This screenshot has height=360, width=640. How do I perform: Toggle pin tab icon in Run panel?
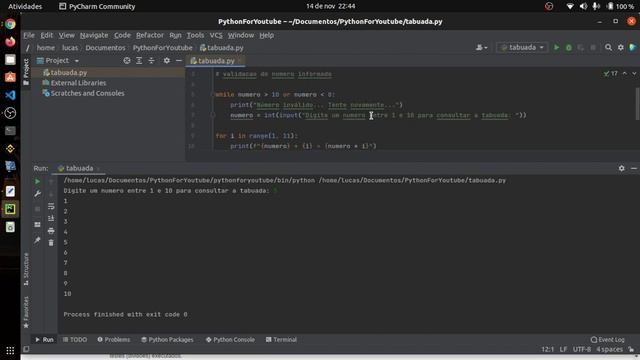click(38, 240)
